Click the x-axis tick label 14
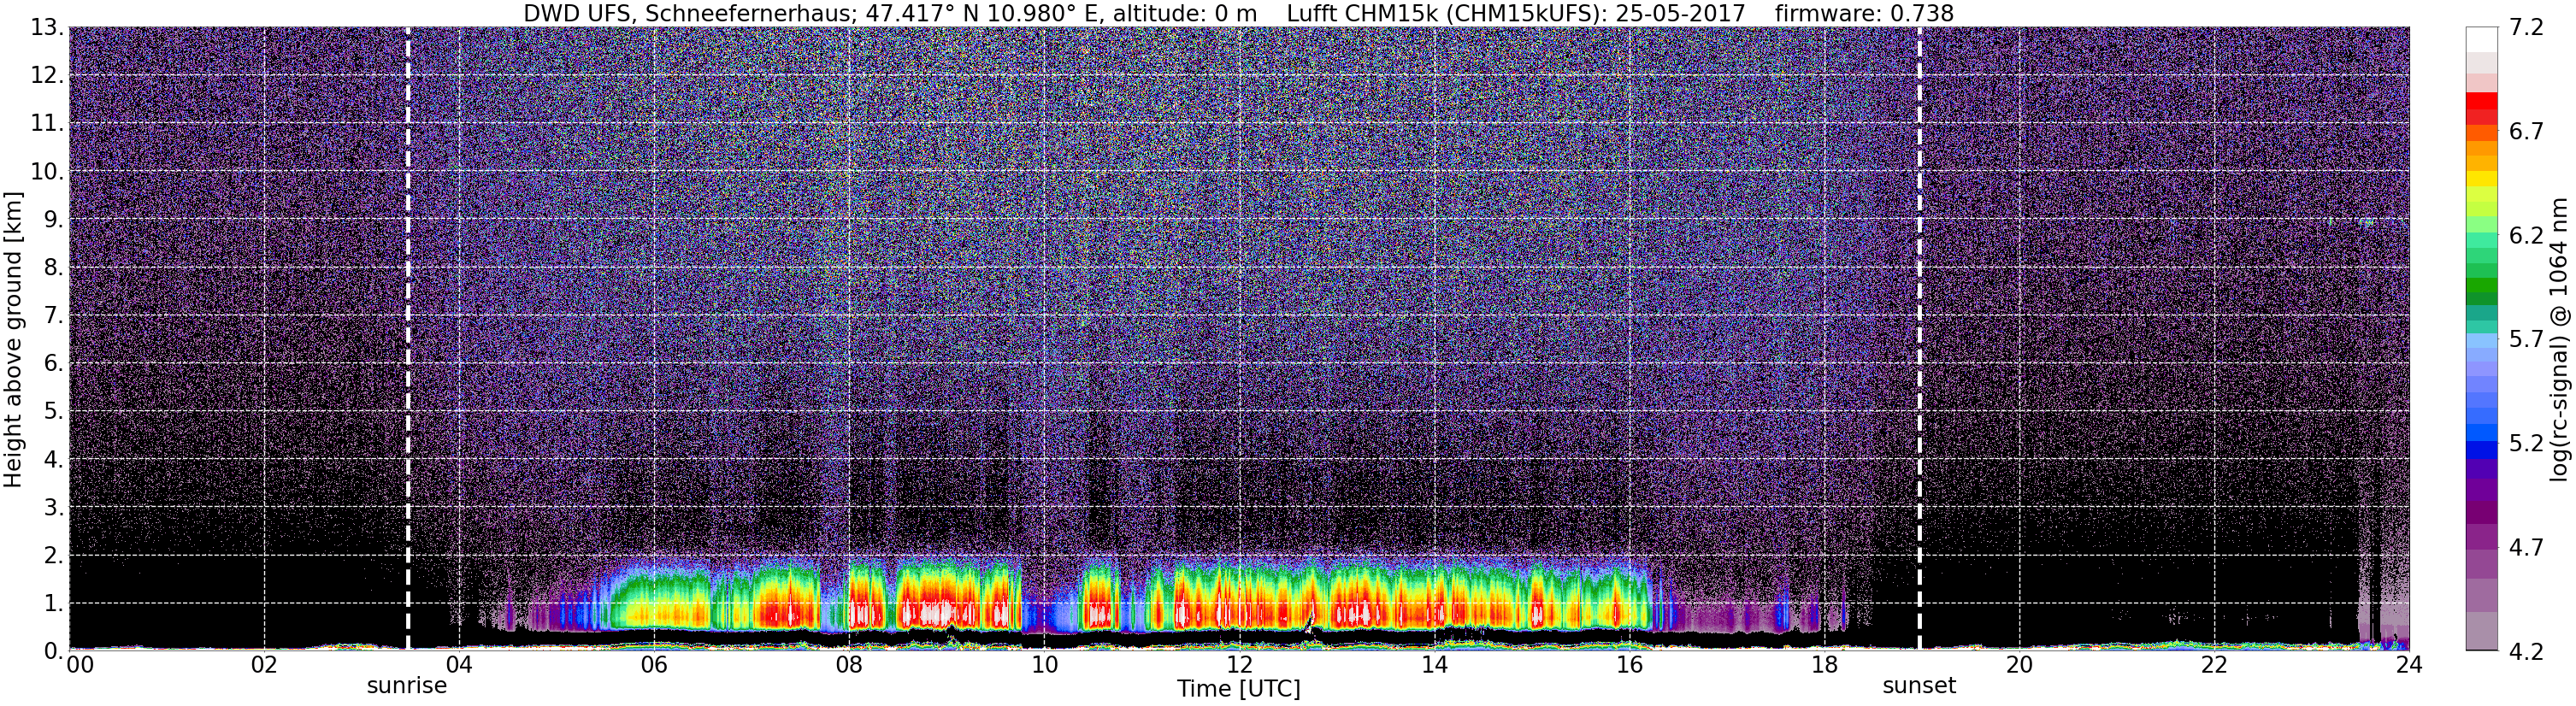This screenshot has height=706, width=2576. pyautogui.click(x=1434, y=665)
